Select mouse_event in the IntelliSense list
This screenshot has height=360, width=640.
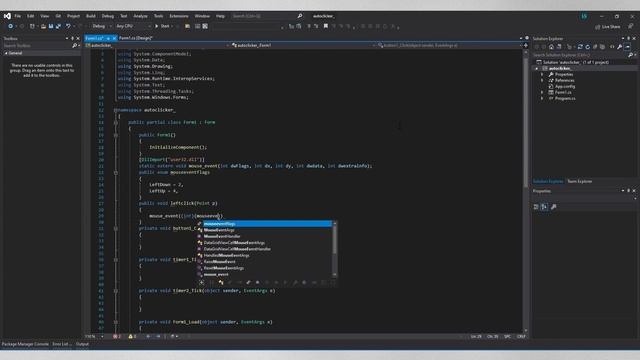[264, 274]
